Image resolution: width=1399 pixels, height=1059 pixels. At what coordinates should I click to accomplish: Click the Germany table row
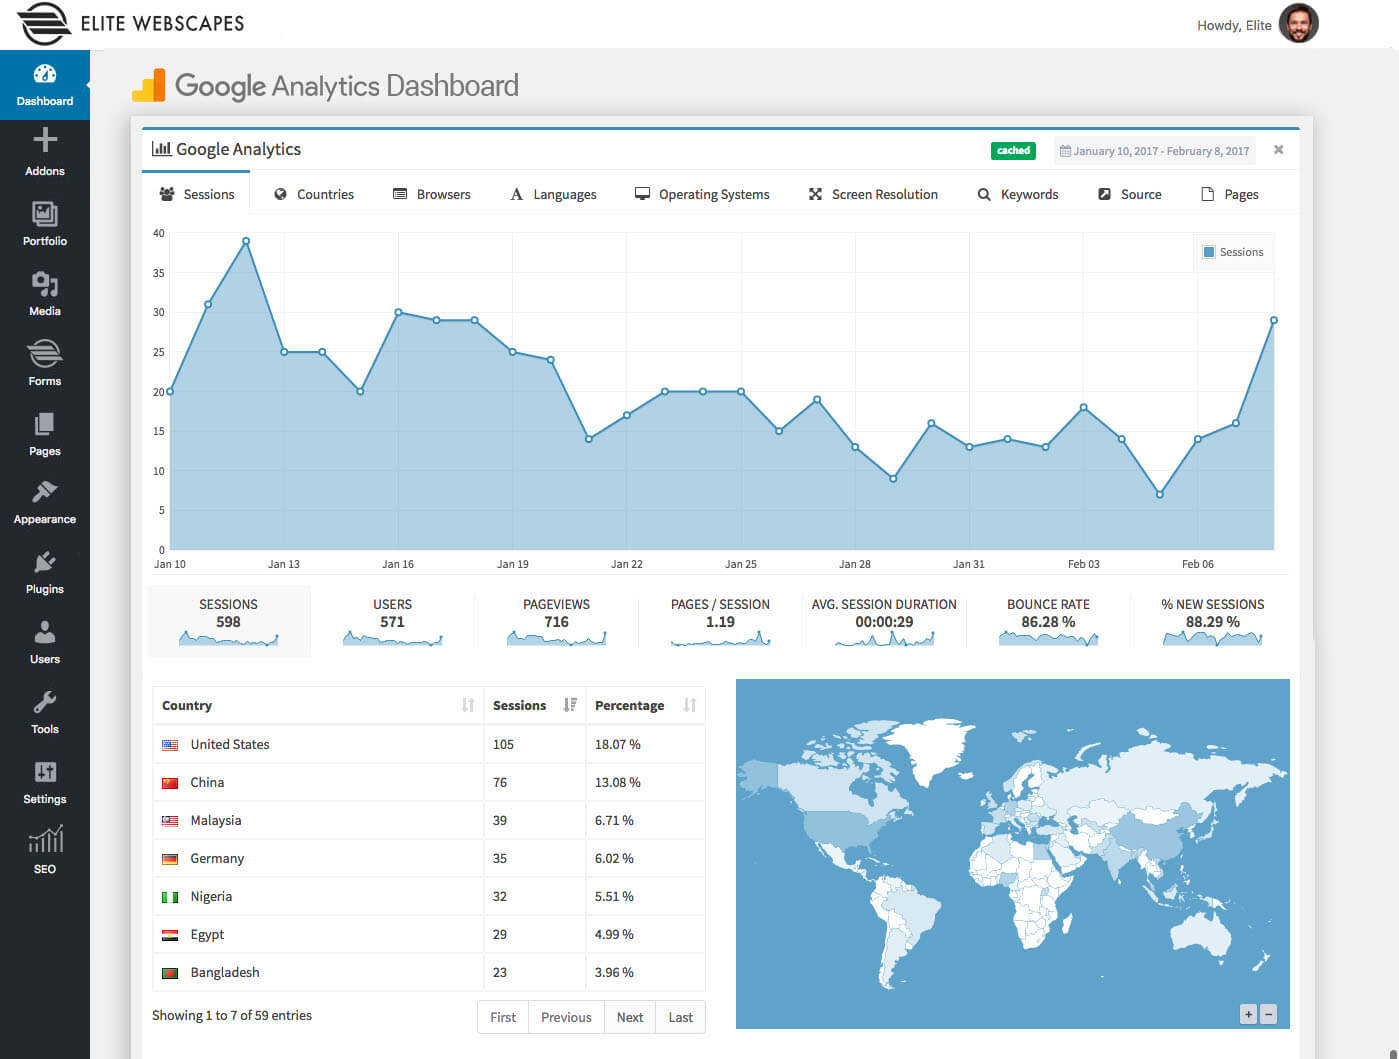429,858
